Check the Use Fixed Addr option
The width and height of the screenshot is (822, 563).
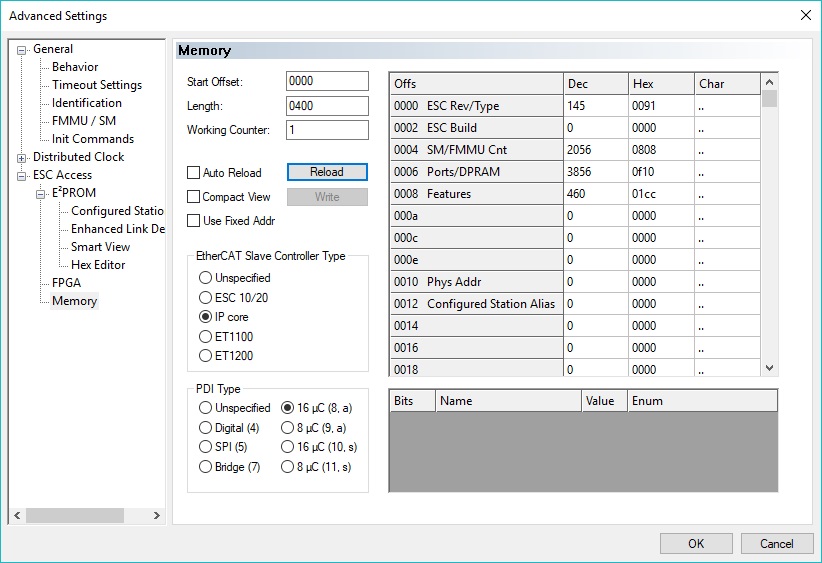(x=194, y=221)
